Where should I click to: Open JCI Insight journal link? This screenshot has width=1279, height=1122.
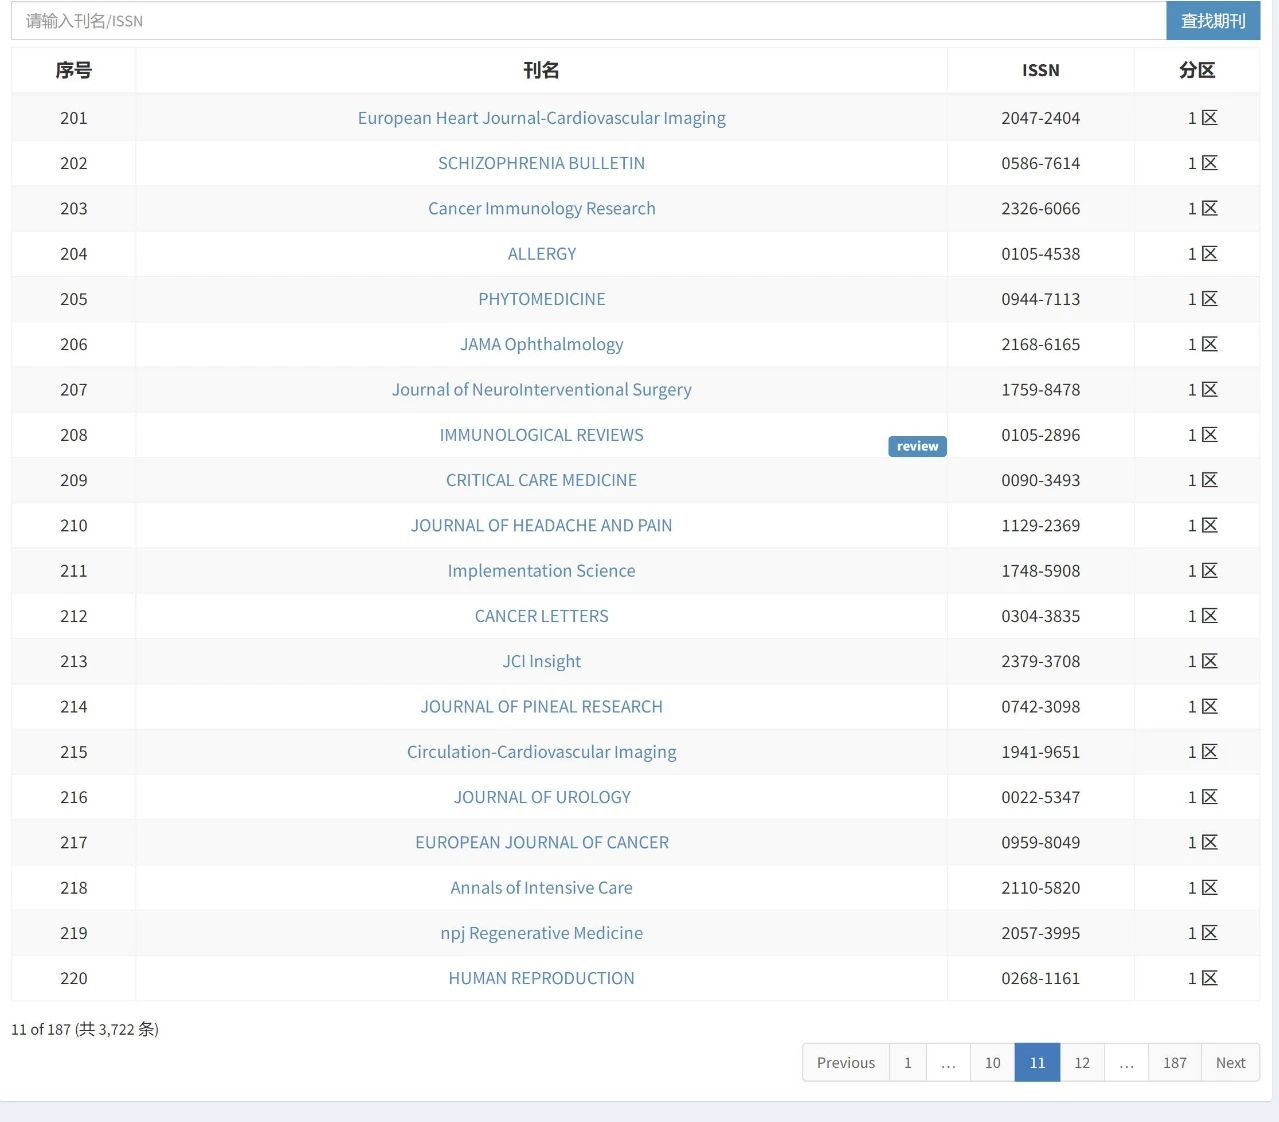point(541,661)
